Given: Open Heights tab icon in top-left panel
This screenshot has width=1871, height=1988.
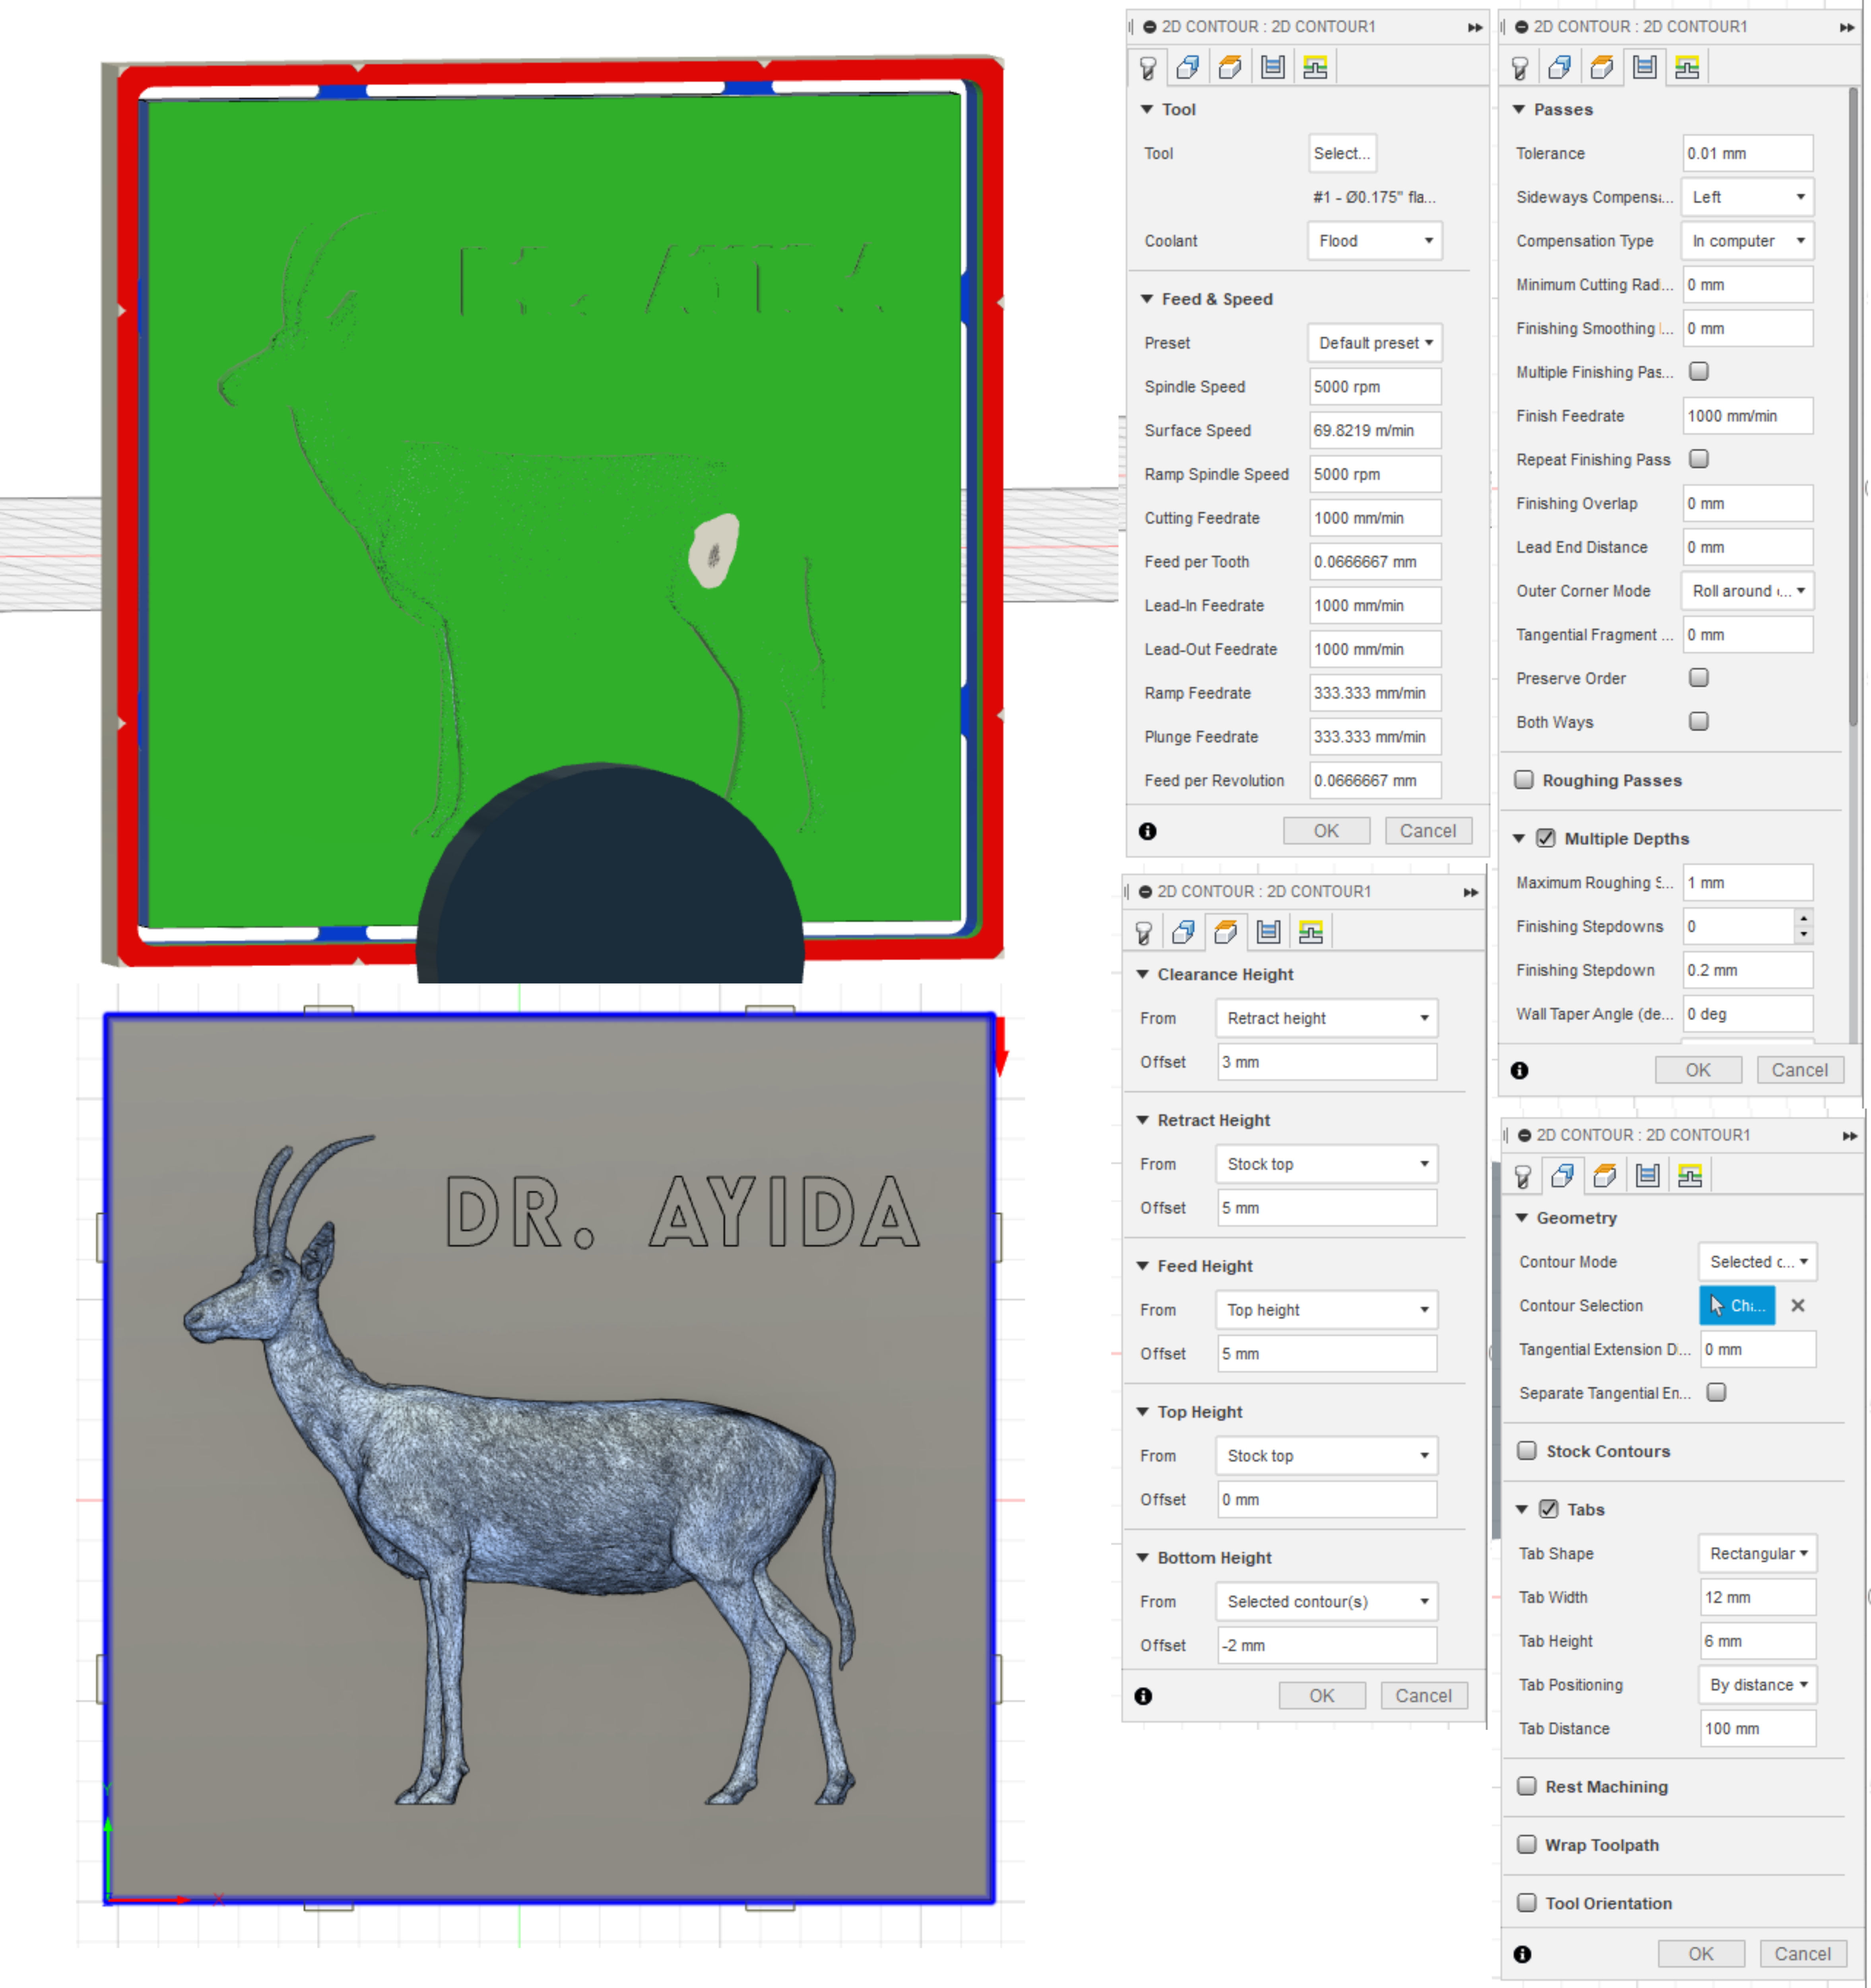Looking at the screenshot, I should pos(1230,68).
